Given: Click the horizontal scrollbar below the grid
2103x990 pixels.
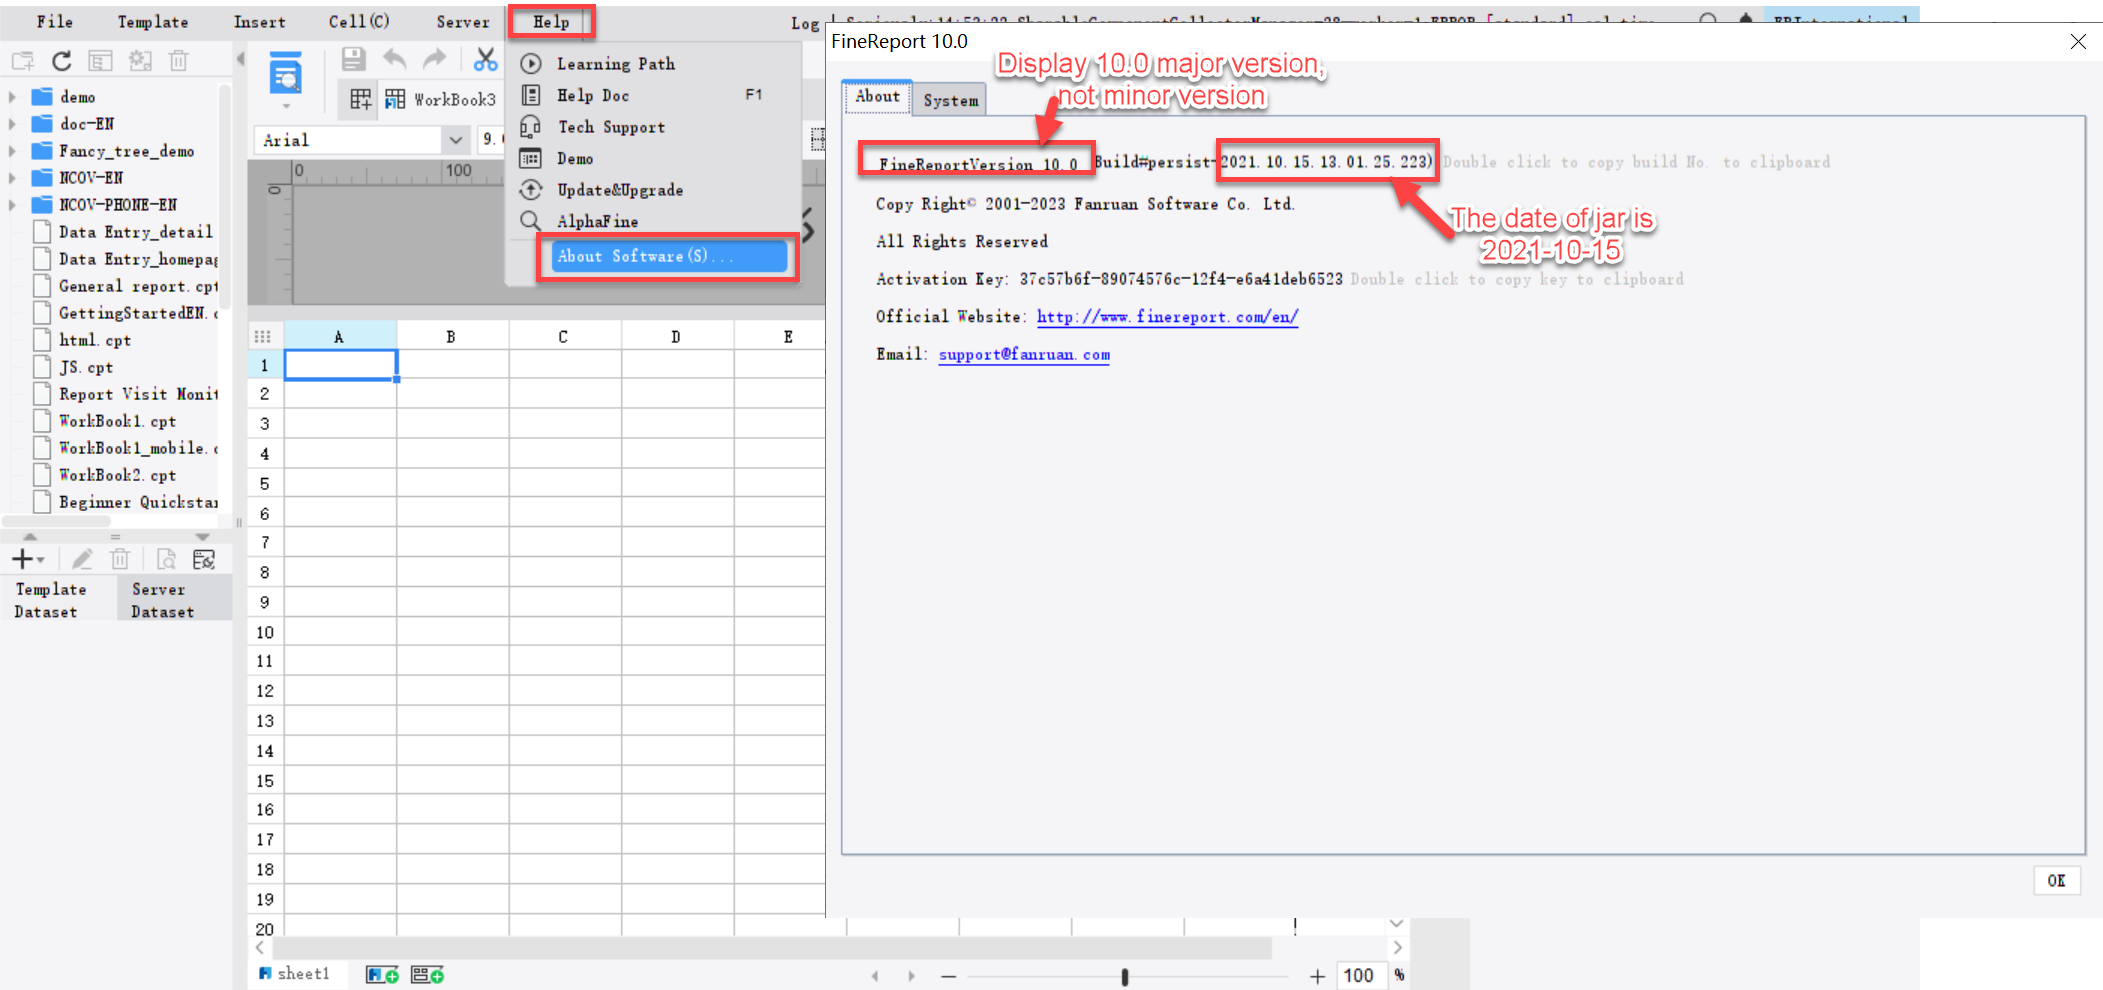Looking at the screenshot, I should pyautogui.click(x=771, y=947).
